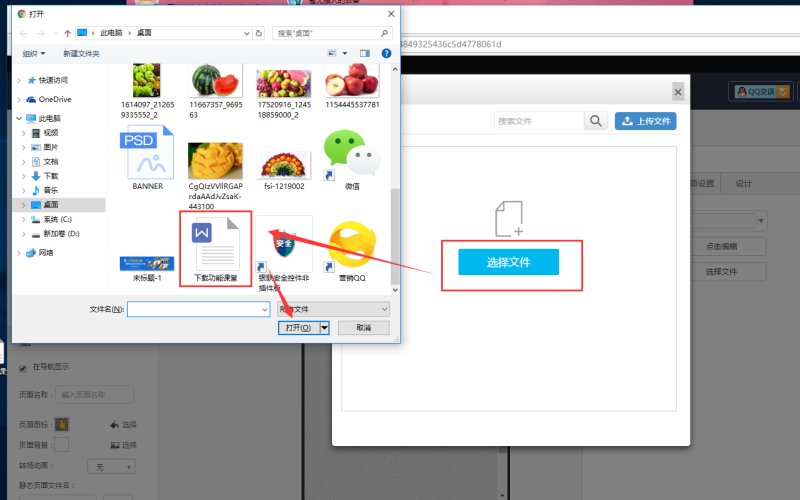Image resolution: width=800 pixels, height=500 pixels.
Task: Select 桌面 in the navigation tree
Action: click(x=51, y=205)
